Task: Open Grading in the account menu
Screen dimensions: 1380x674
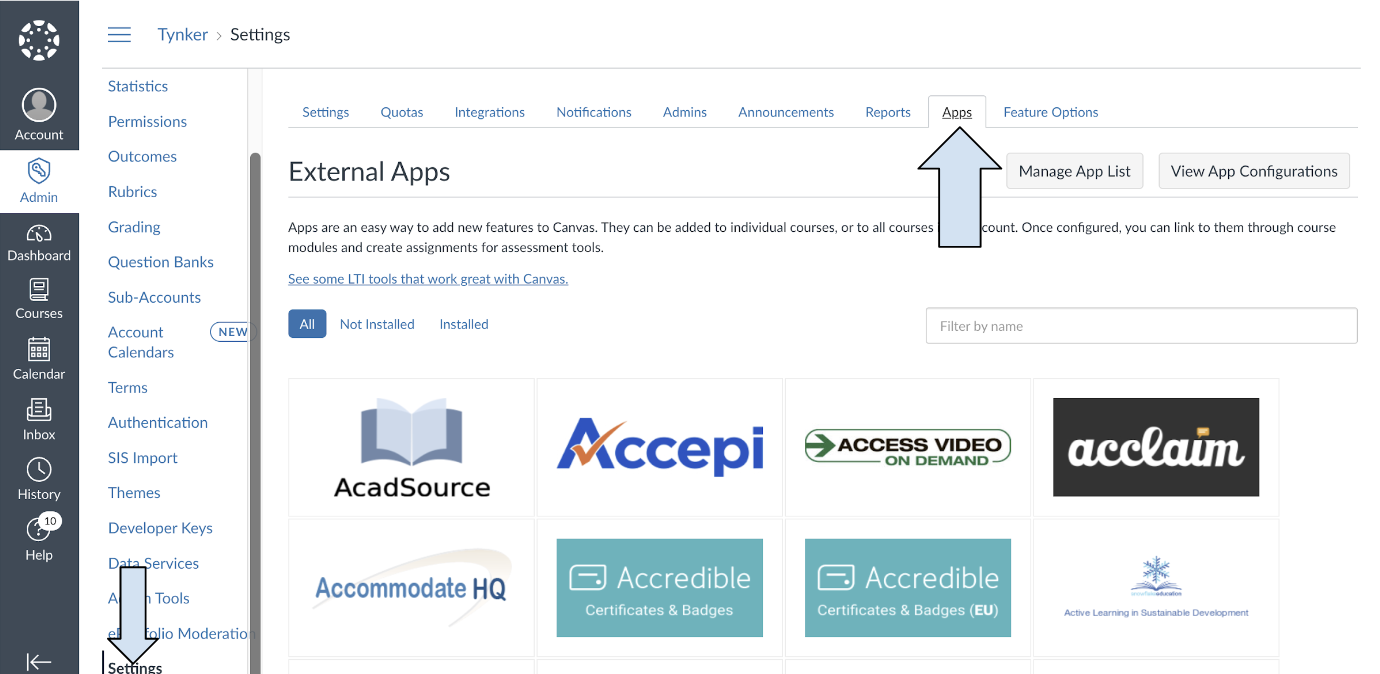Action: 134,227
